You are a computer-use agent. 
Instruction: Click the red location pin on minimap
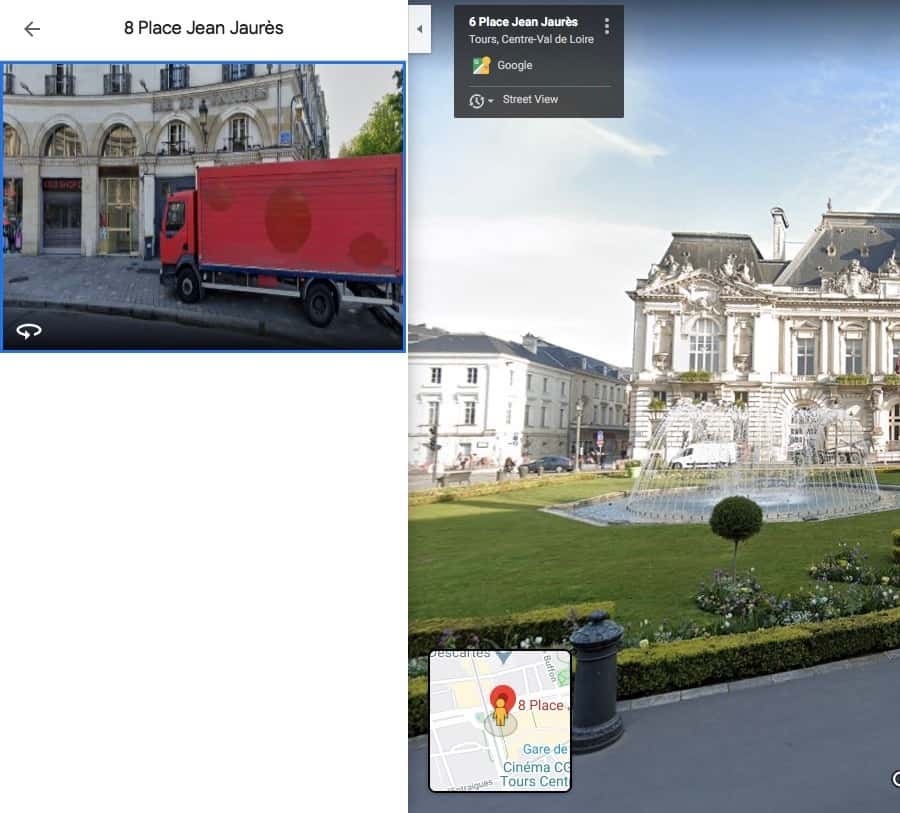501,698
